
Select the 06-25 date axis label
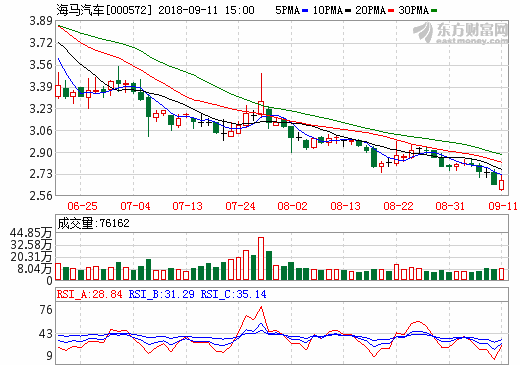click(x=82, y=206)
